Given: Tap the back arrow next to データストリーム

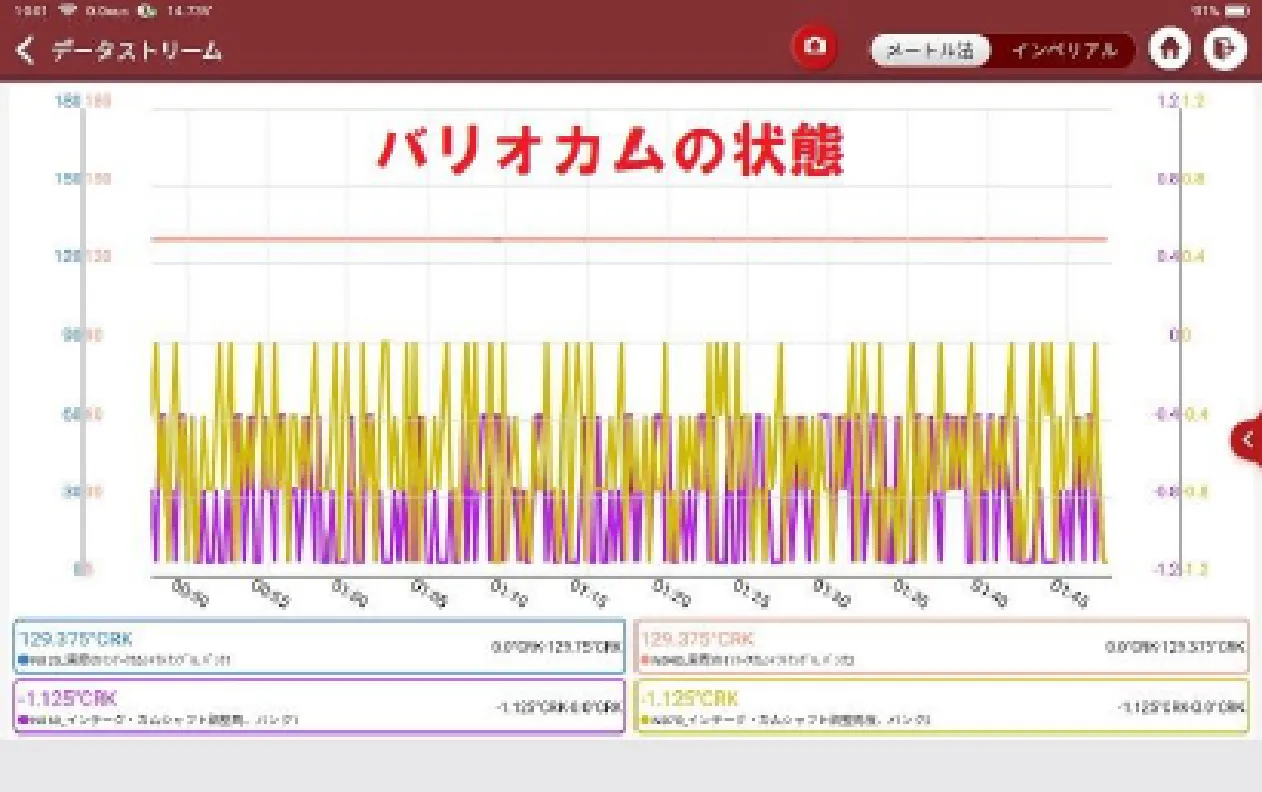Looking at the screenshot, I should pos(26,50).
